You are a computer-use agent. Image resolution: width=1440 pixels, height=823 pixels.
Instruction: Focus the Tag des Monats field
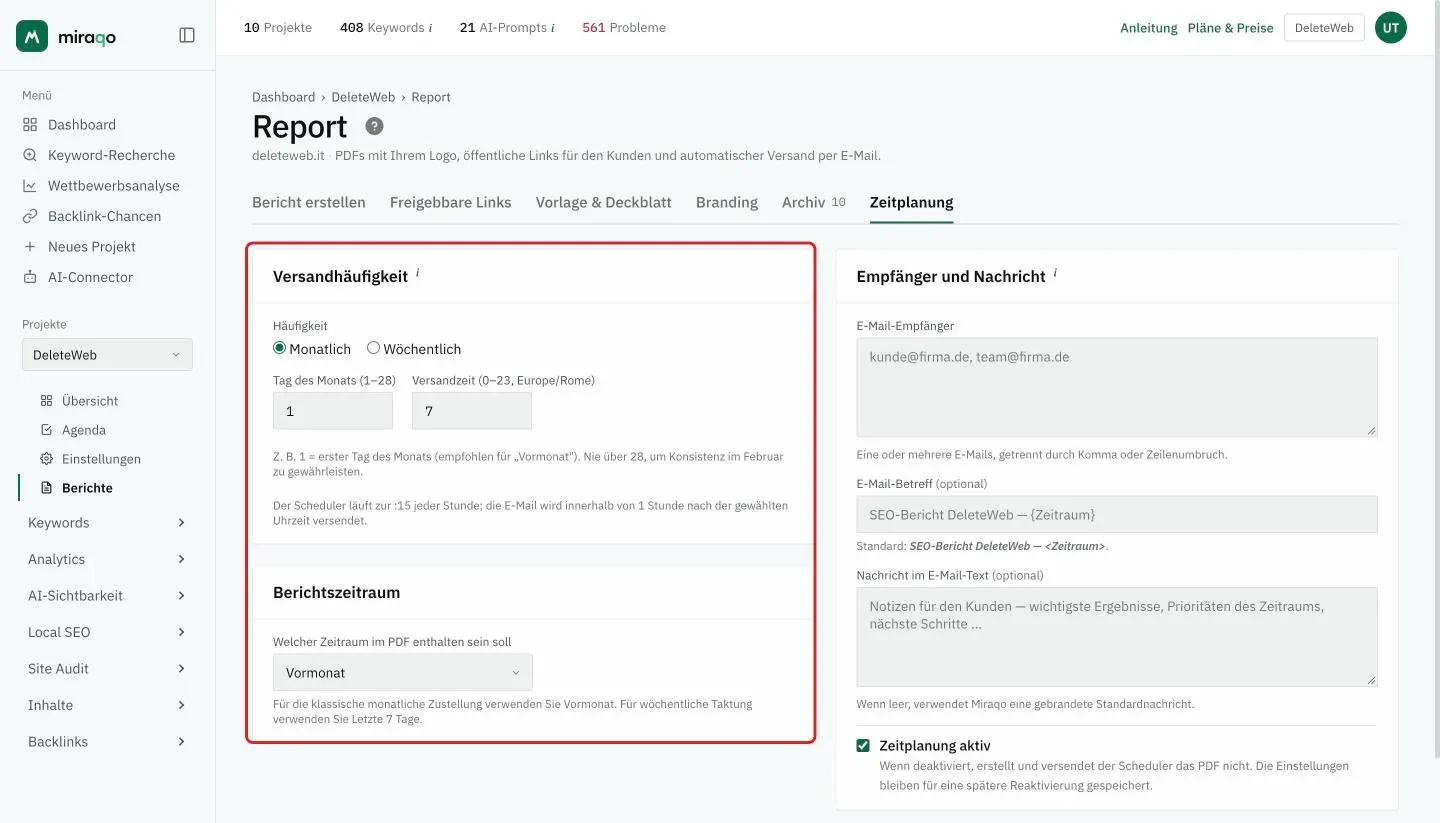click(x=333, y=411)
